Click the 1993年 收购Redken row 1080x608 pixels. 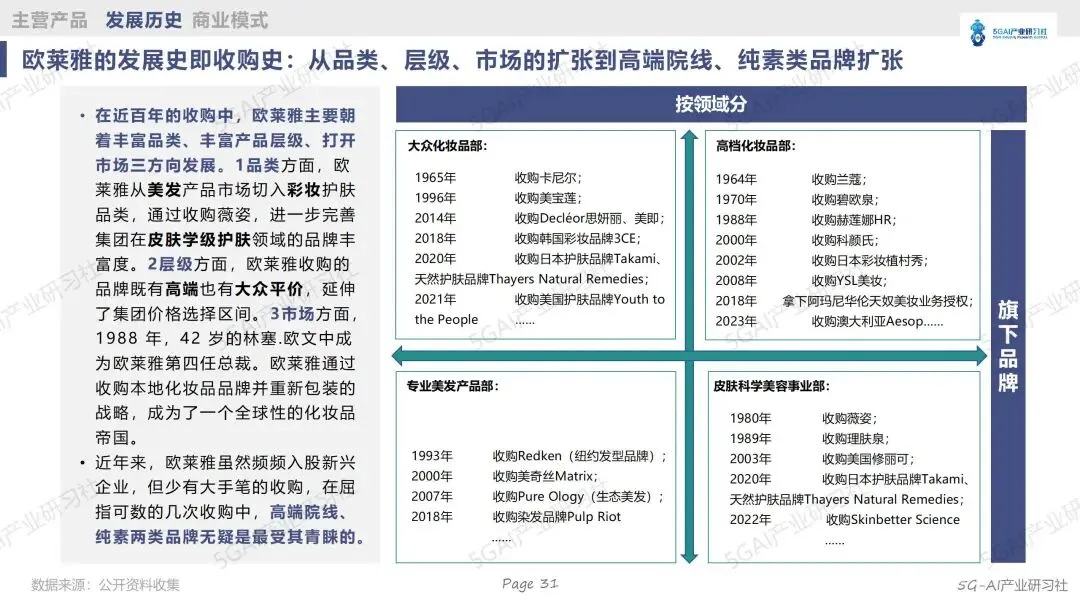[539, 457]
